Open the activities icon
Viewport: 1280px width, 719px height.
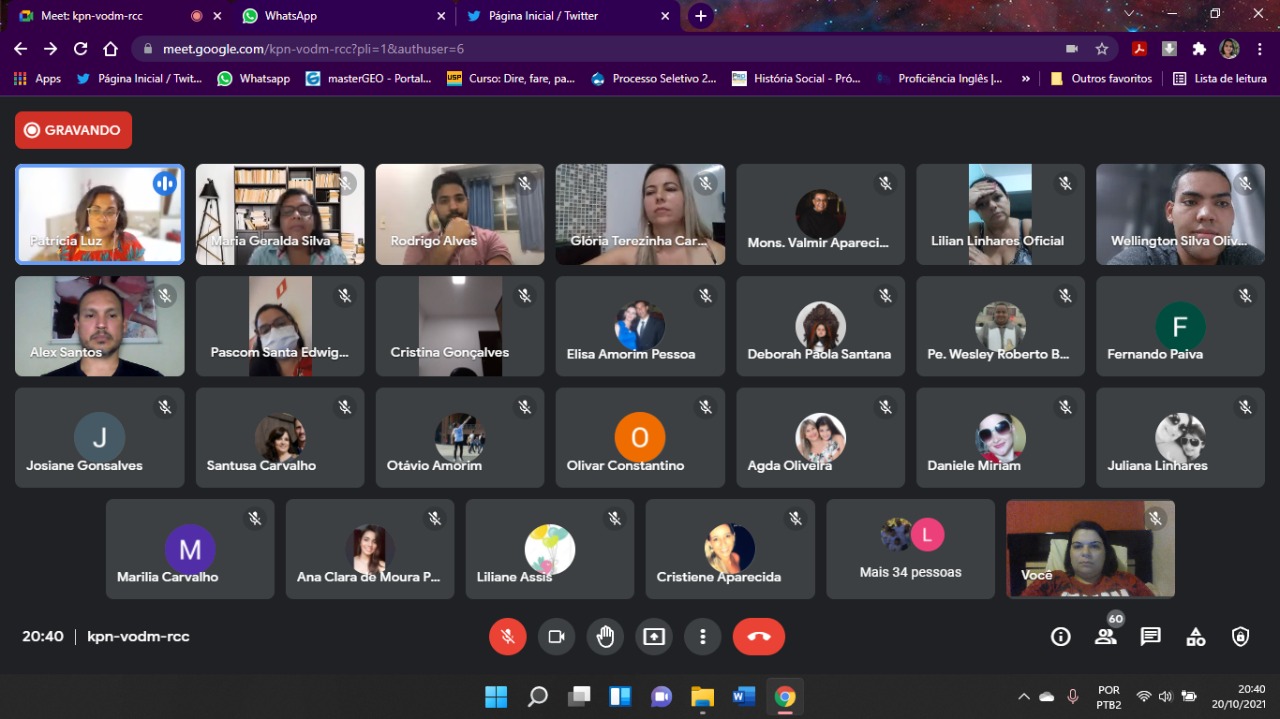pyautogui.click(x=1196, y=637)
